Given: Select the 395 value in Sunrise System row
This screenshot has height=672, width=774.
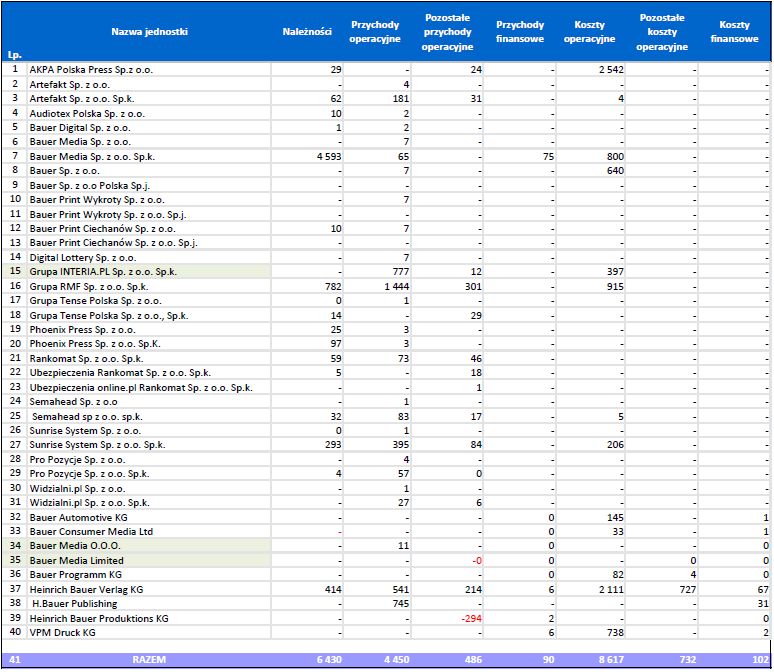Looking at the screenshot, I should coord(401,445).
